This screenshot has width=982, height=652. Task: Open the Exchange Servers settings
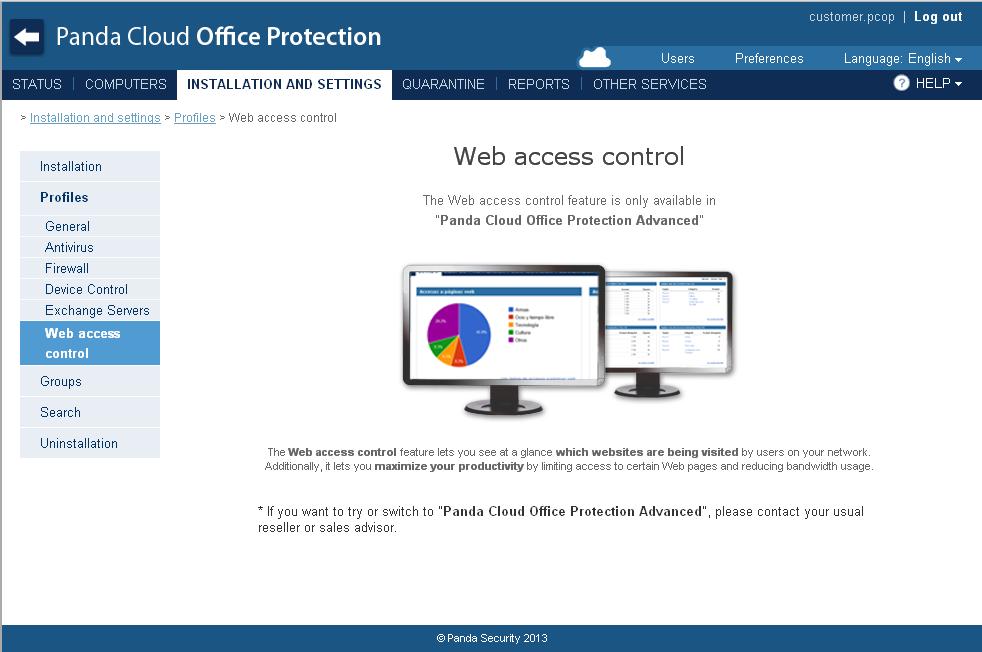[x=96, y=310]
